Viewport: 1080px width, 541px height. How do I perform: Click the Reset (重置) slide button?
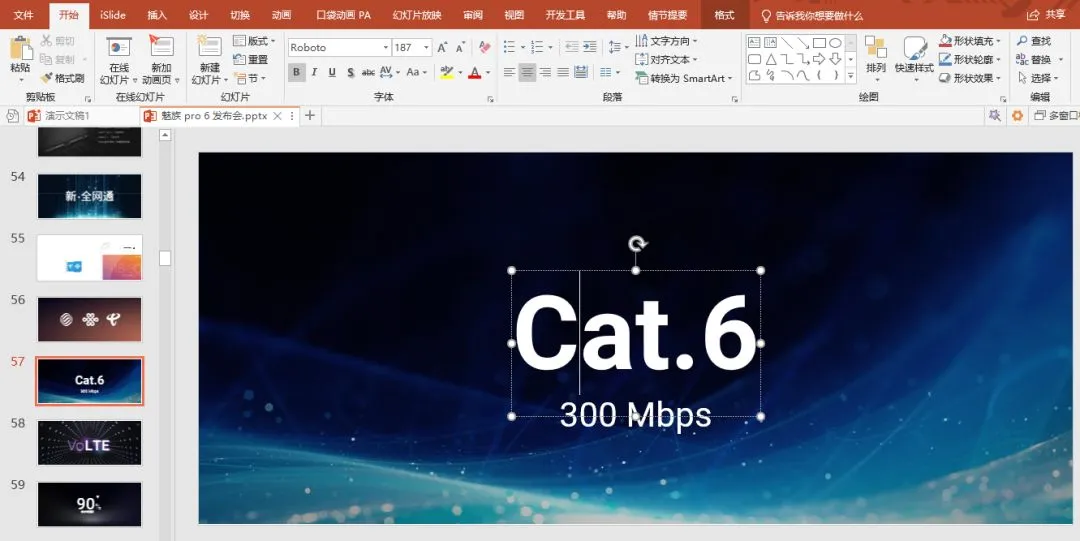[251, 60]
